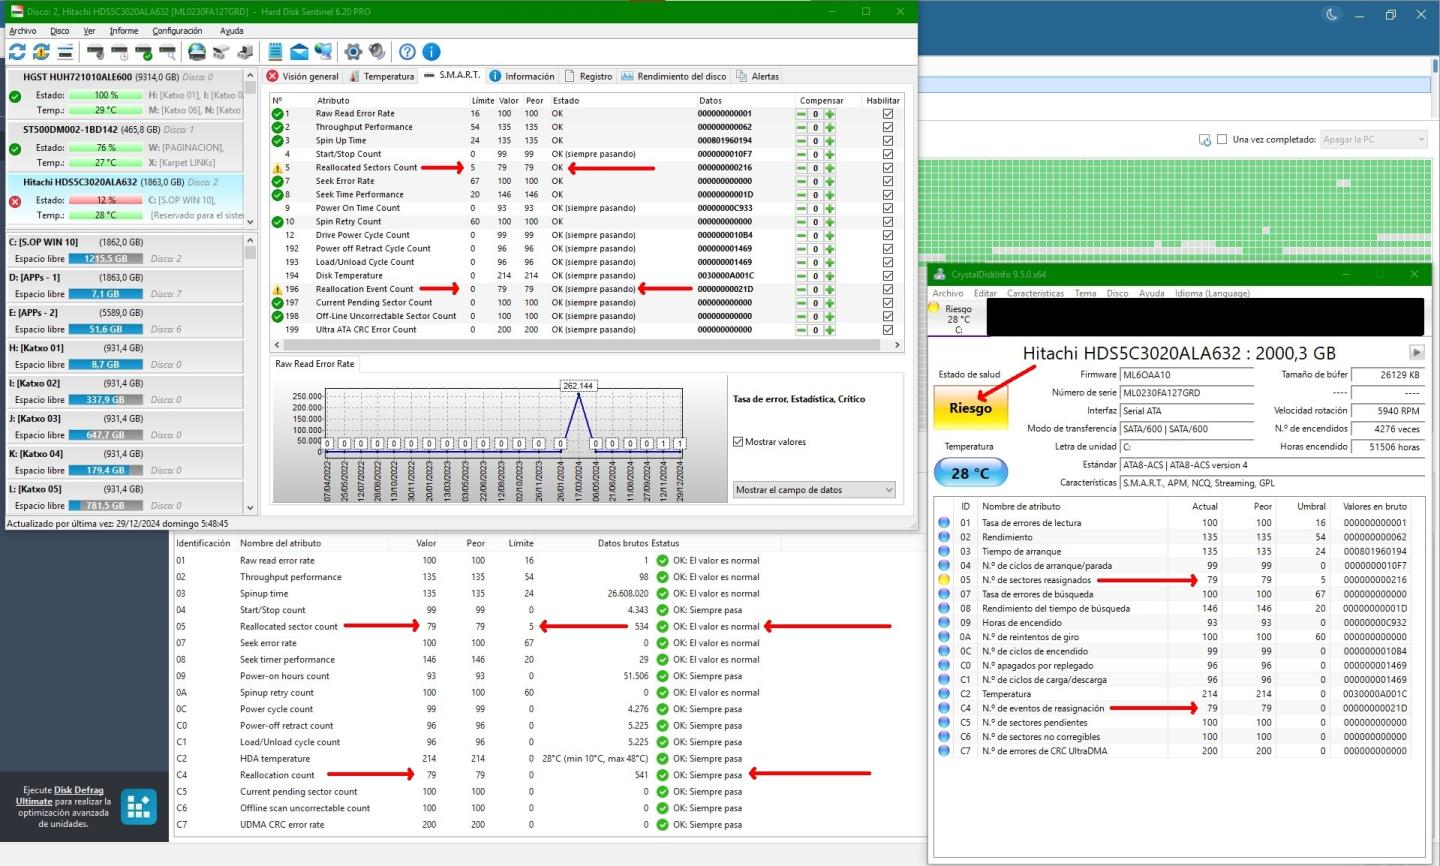Click the Firmware field ML6OAA10
This screenshot has width=1440, height=866.
pyautogui.click(x=1186, y=375)
